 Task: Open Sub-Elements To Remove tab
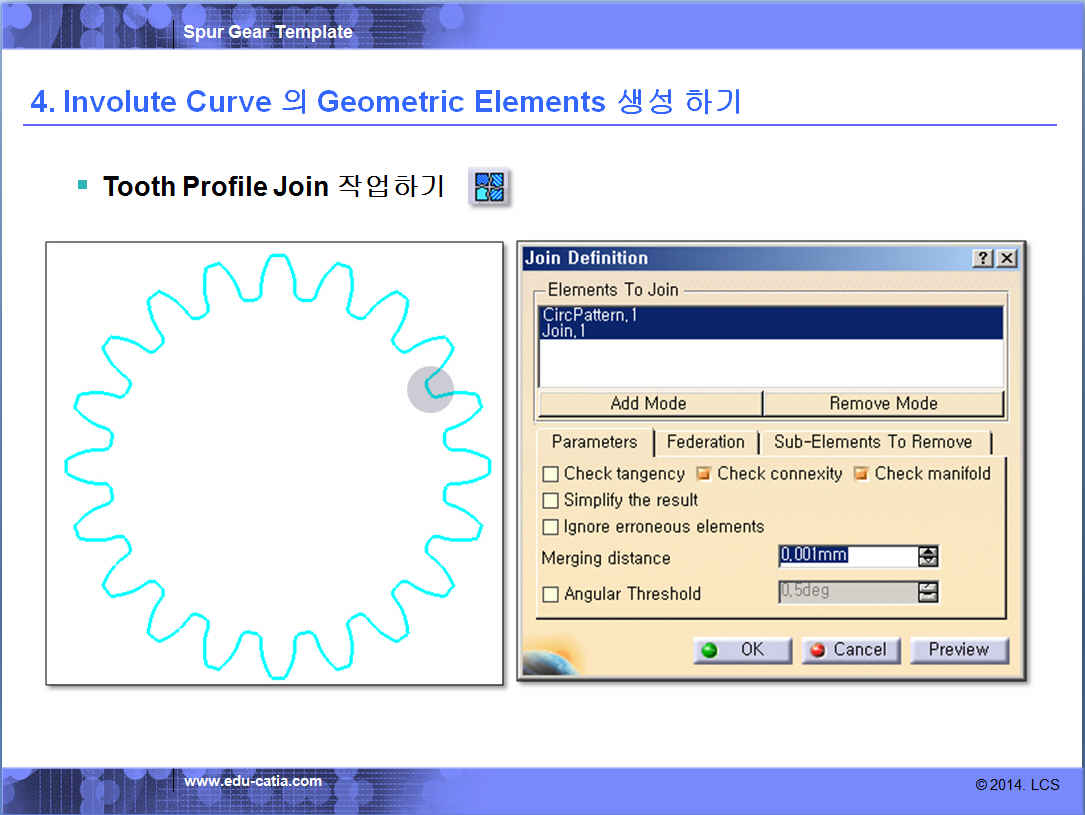tap(872, 442)
